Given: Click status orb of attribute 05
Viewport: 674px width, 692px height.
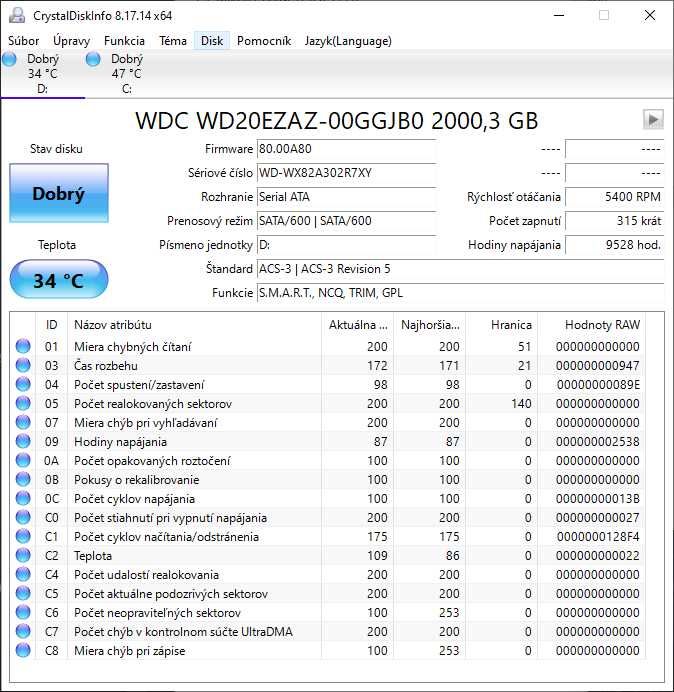Looking at the screenshot, I should click(23, 403).
